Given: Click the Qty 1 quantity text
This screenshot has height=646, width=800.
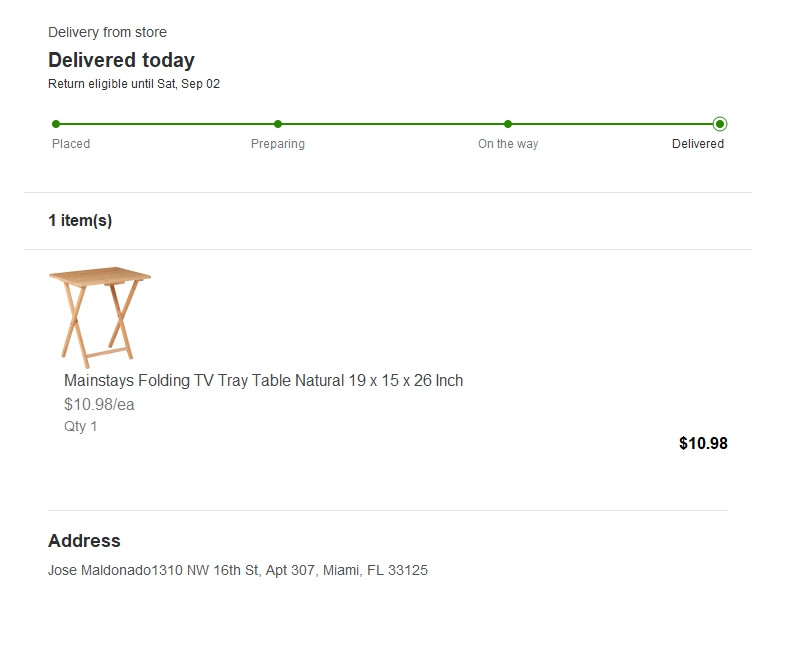Looking at the screenshot, I should (81, 427).
